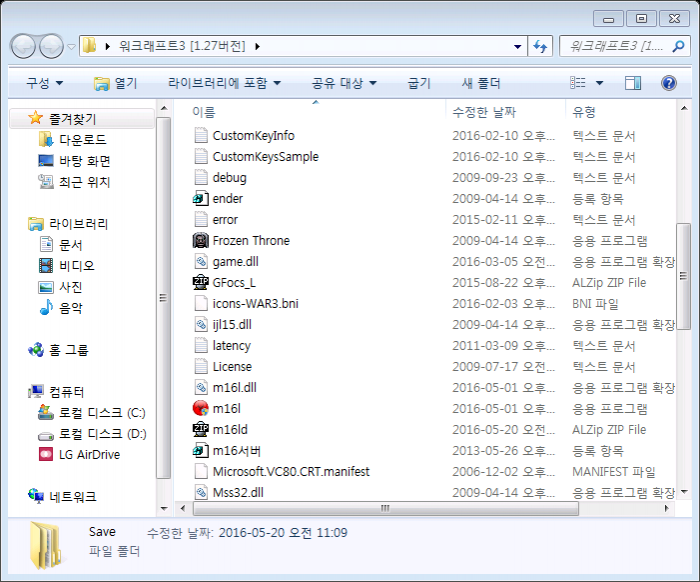Select m16ld zip archive icon
The width and height of the screenshot is (700, 582).
(201, 429)
